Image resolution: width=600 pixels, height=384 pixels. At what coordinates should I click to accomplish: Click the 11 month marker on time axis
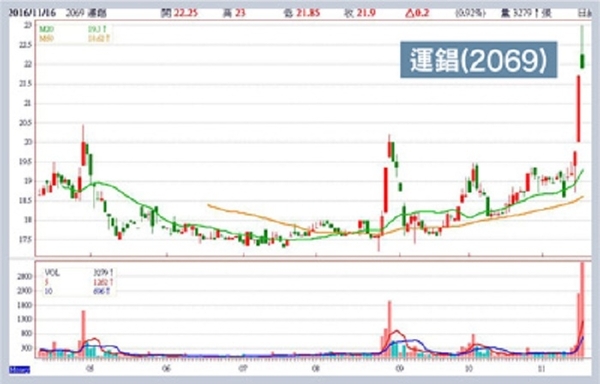pyautogui.click(x=541, y=369)
